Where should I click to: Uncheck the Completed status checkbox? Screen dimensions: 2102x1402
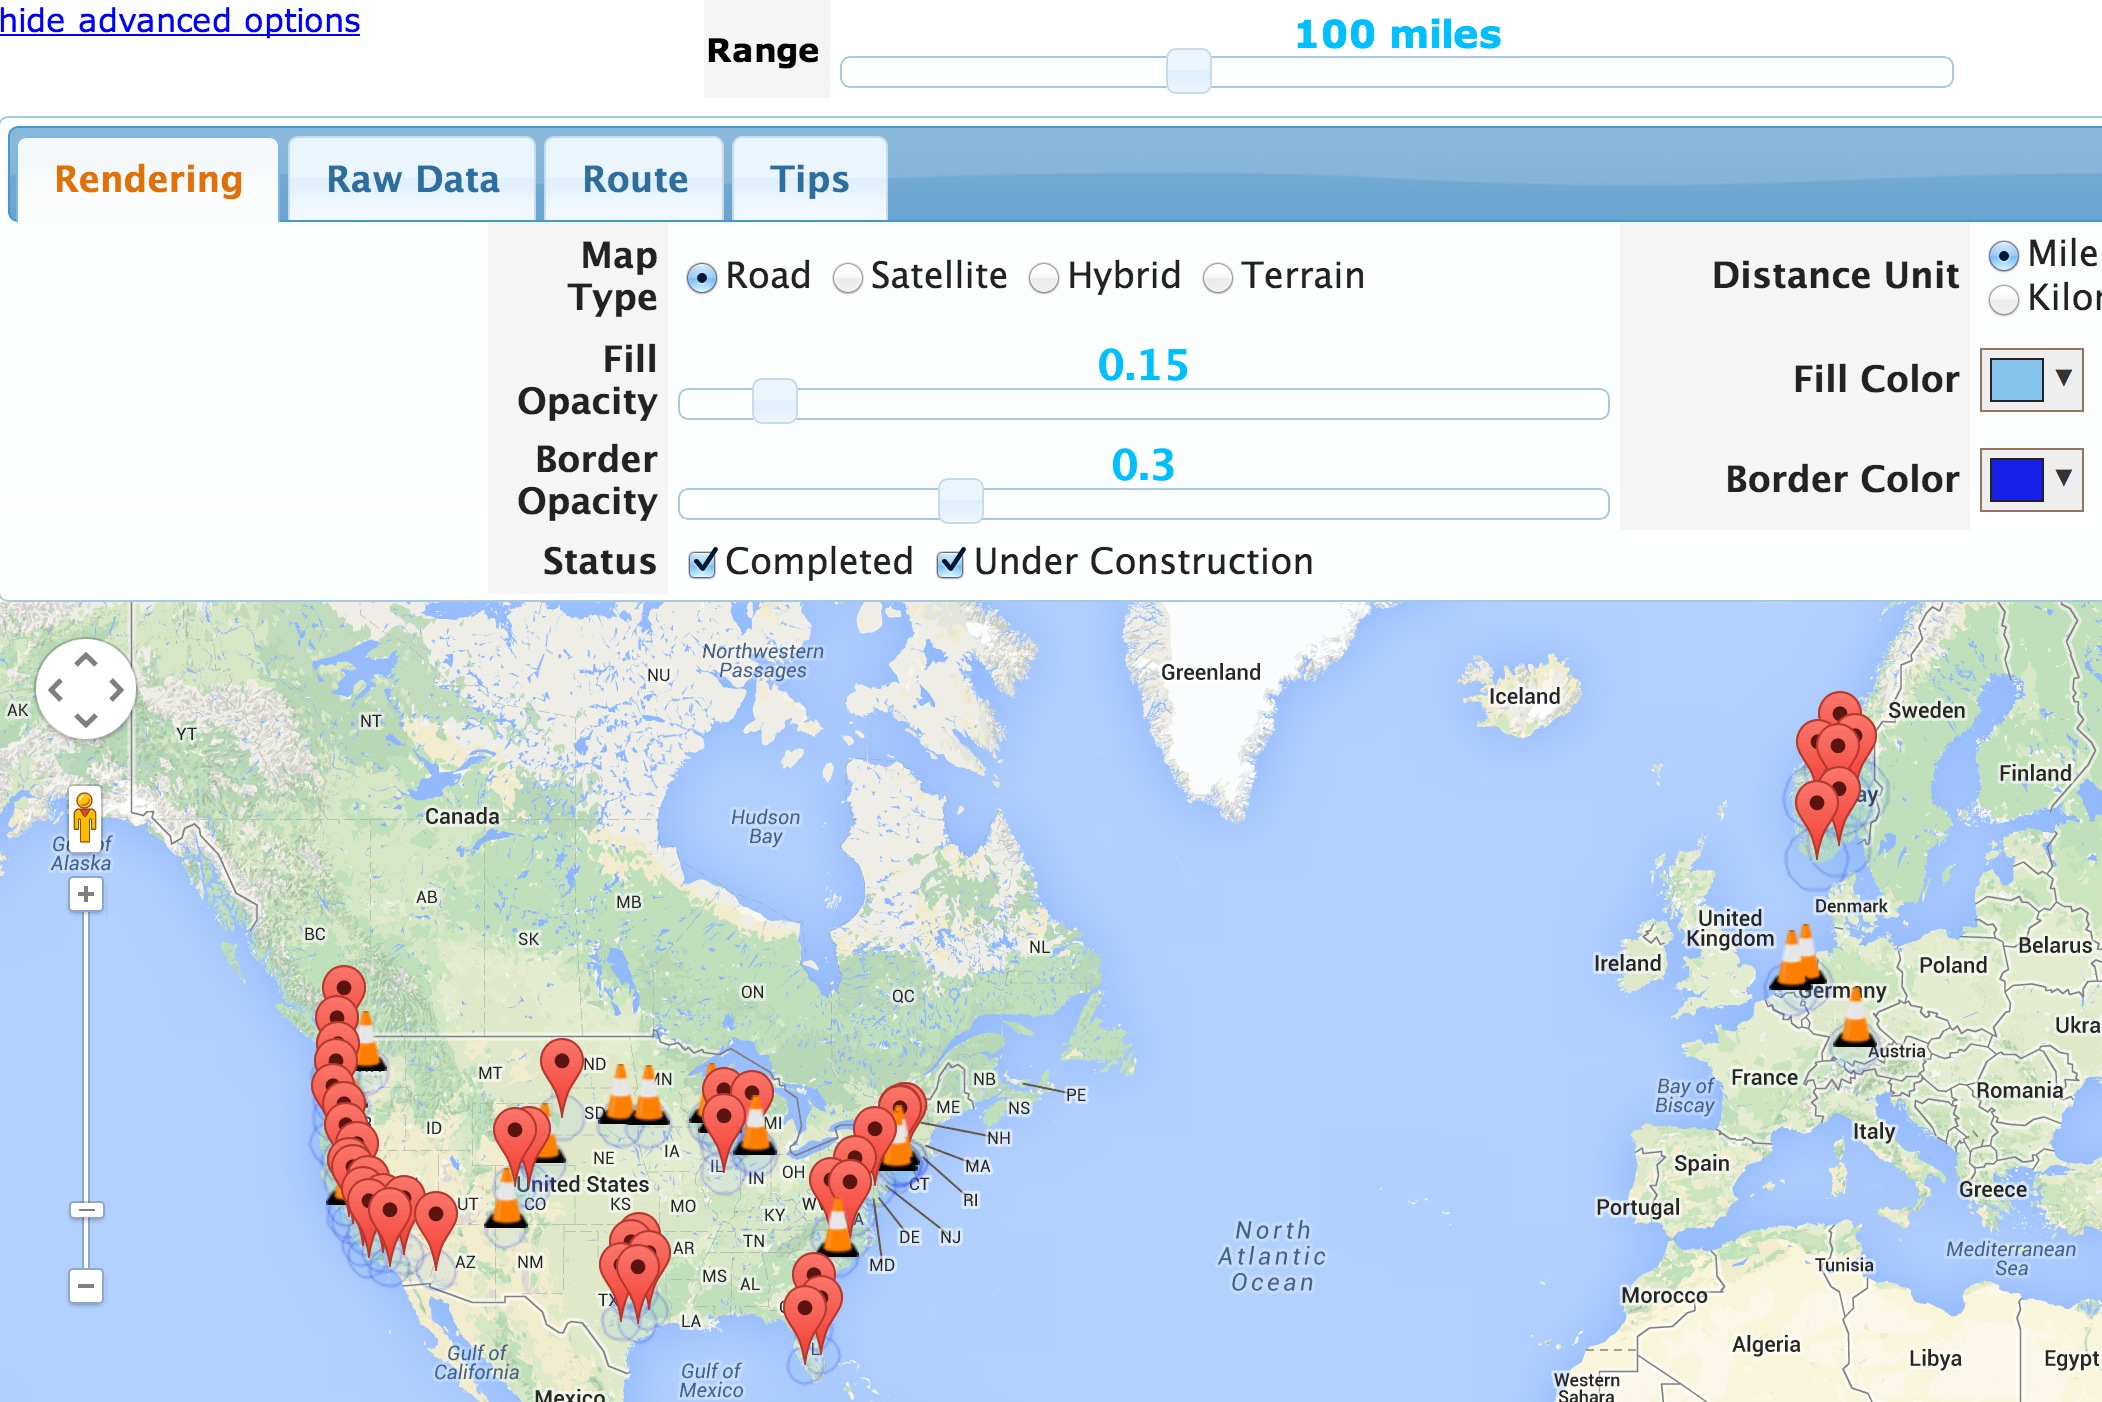pyautogui.click(x=703, y=563)
